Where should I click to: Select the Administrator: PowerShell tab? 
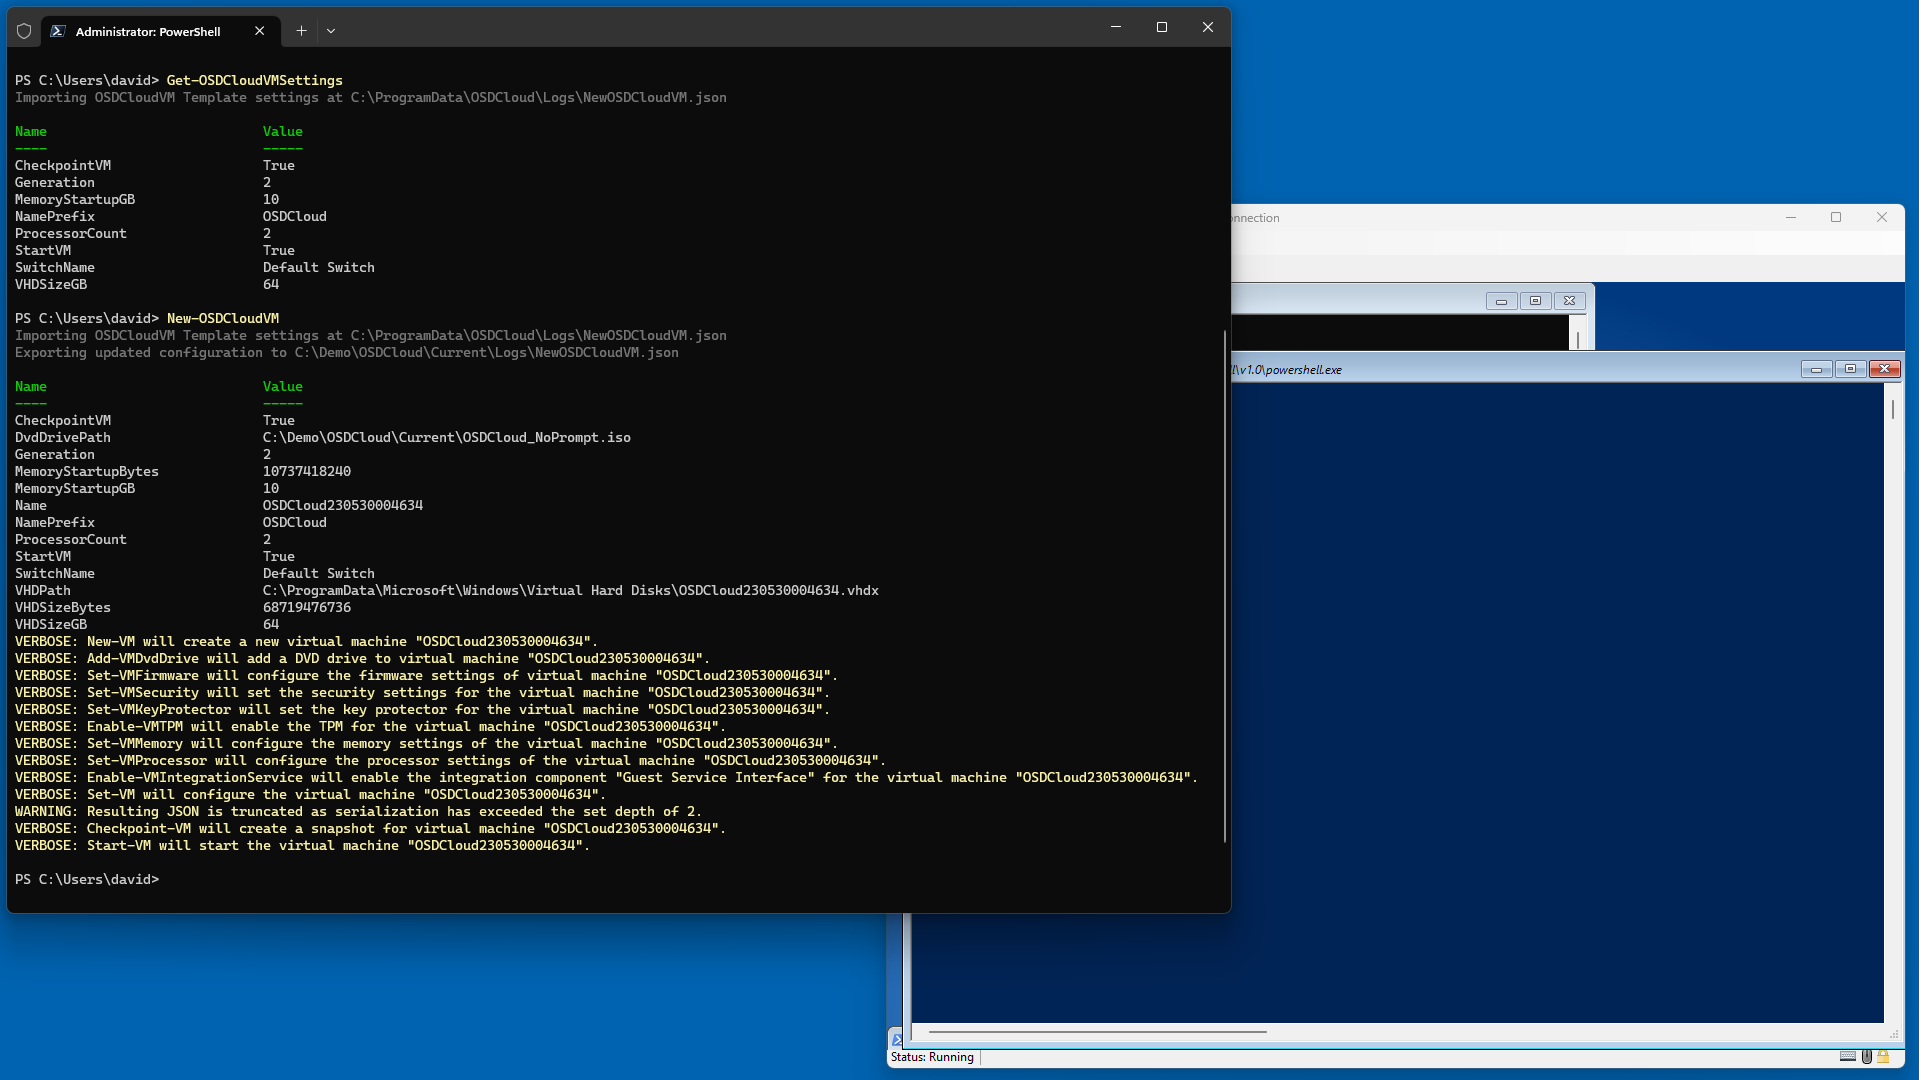point(148,31)
